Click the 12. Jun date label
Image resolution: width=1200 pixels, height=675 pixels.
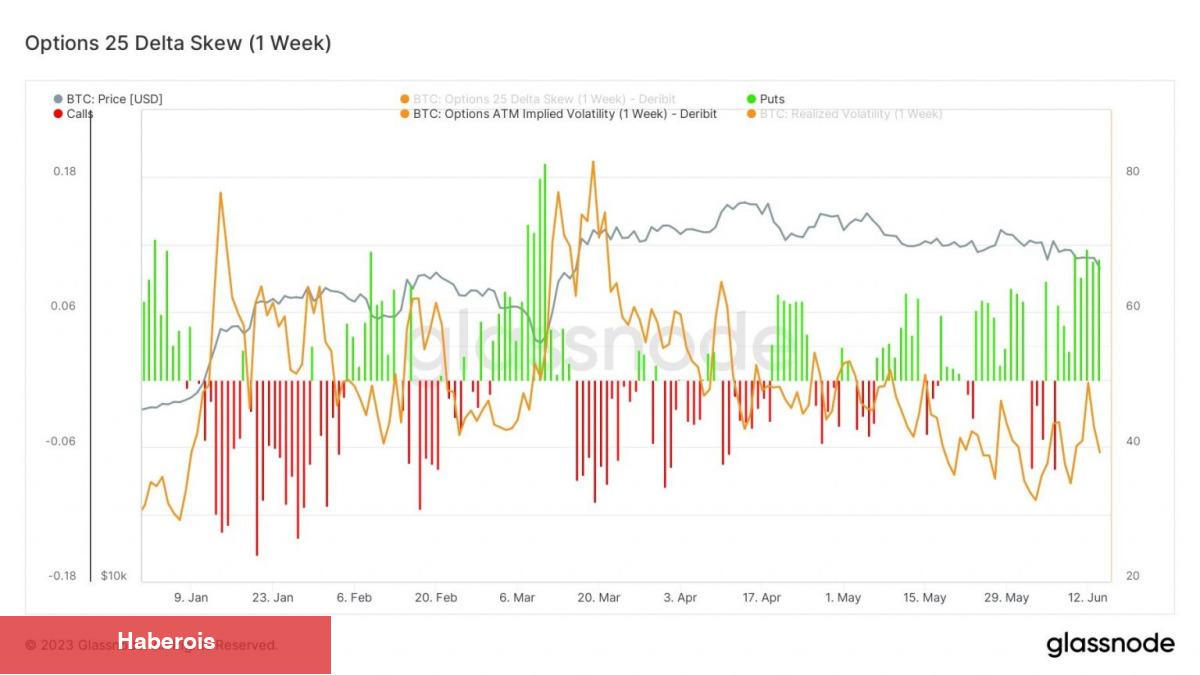1088,598
